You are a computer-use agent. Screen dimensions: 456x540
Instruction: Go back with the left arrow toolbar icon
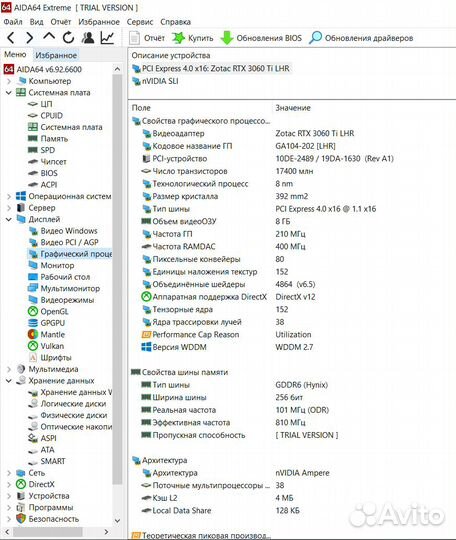click(11, 38)
